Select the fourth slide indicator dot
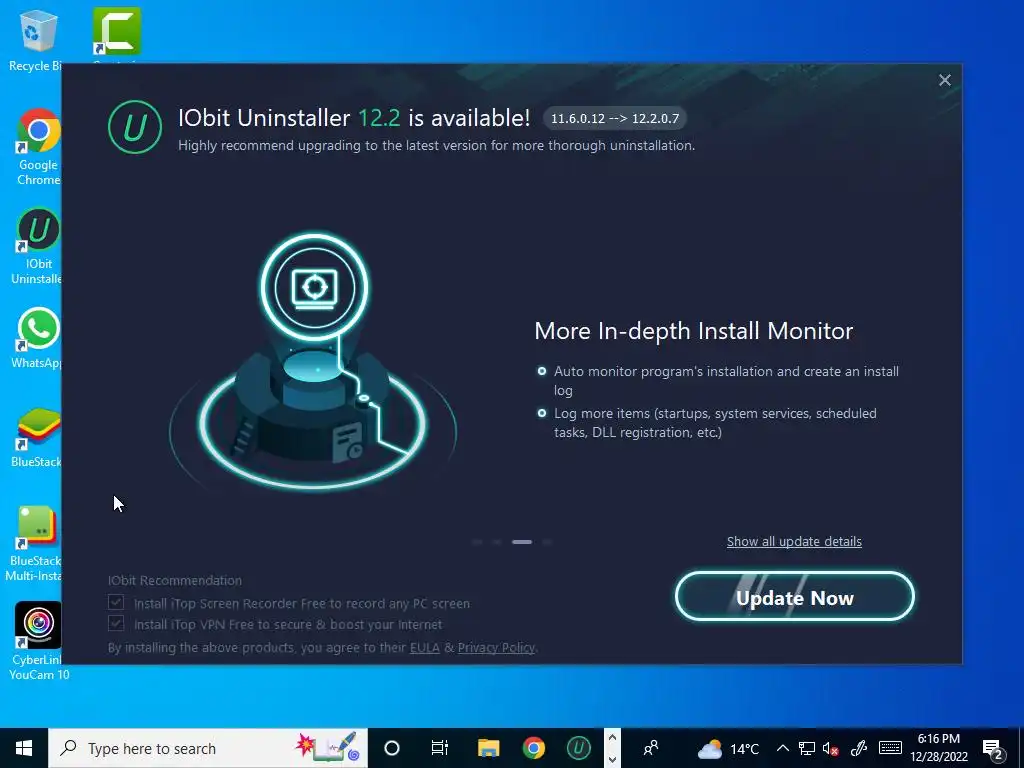 point(547,542)
